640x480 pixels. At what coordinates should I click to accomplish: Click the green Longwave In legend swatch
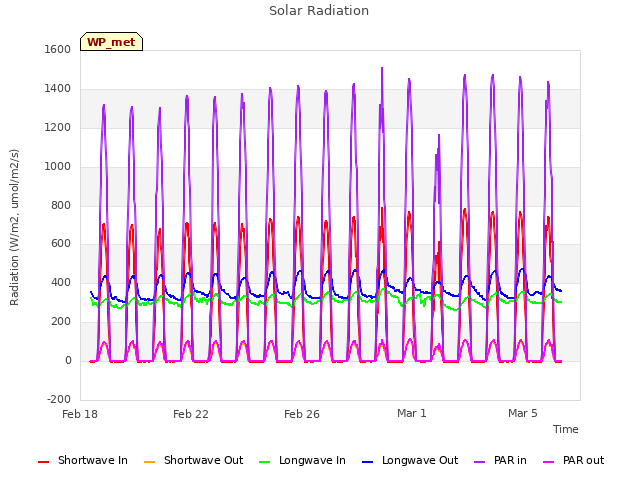coord(264,462)
